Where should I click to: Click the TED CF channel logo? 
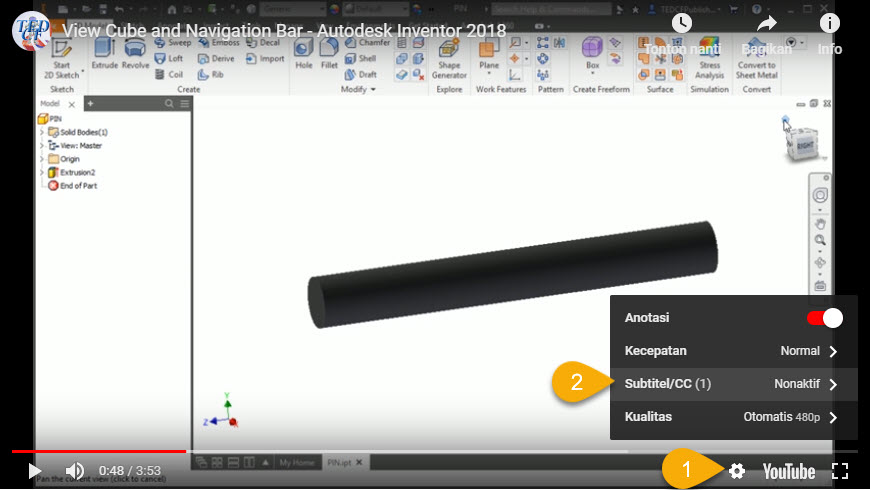click(x=31, y=30)
